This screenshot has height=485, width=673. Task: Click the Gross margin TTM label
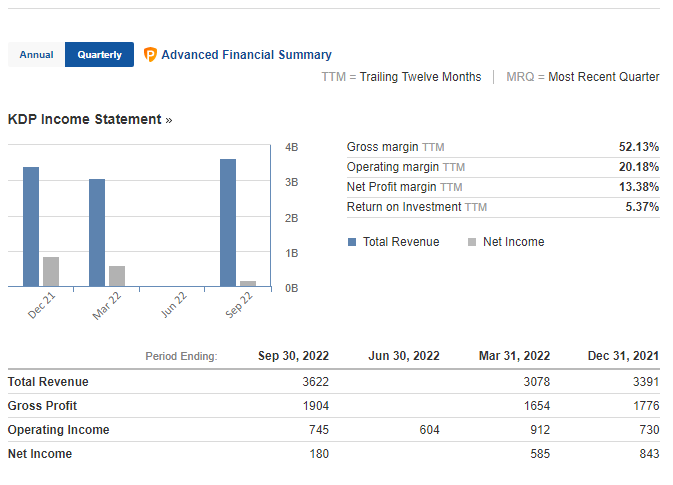coord(395,147)
